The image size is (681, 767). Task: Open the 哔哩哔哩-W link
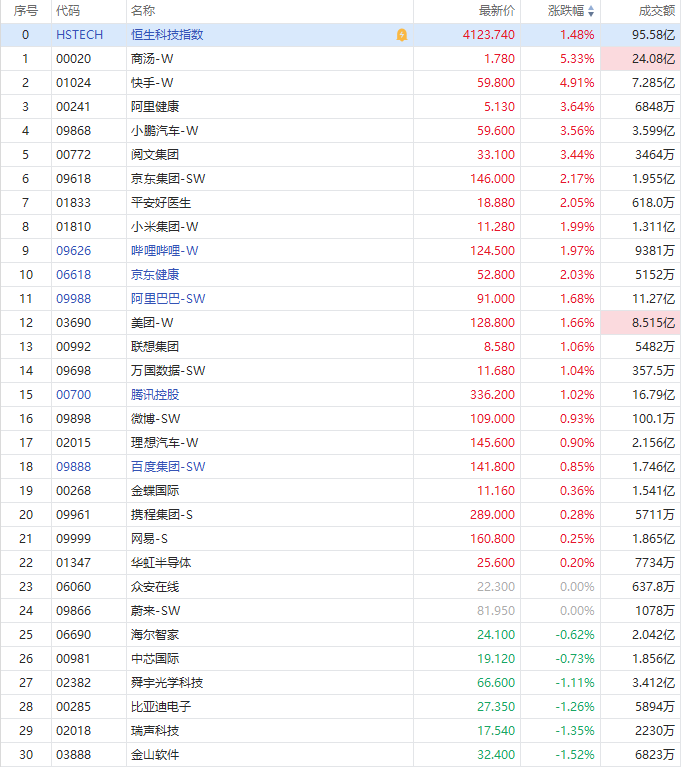point(164,250)
